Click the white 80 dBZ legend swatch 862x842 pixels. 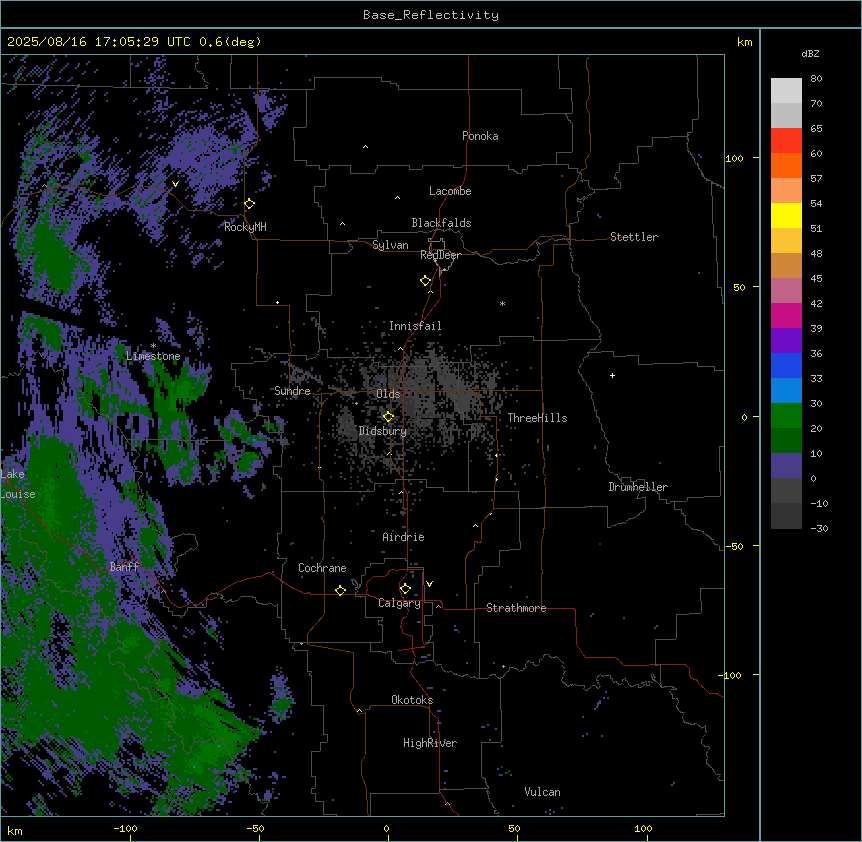786,91
